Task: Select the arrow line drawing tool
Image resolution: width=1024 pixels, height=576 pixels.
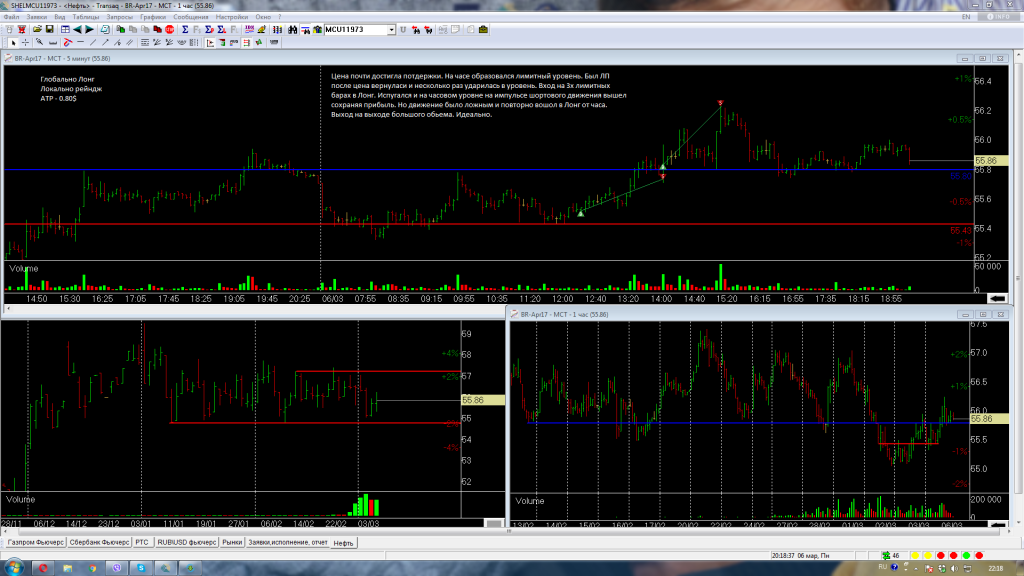Action: [x=105, y=42]
